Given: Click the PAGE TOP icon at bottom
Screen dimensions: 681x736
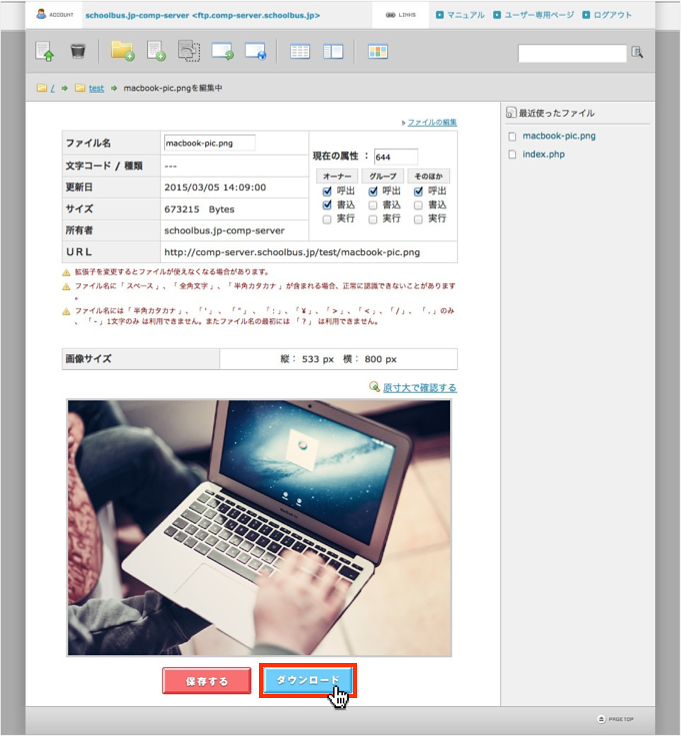Looking at the screenshot, I should pos(601,719).
